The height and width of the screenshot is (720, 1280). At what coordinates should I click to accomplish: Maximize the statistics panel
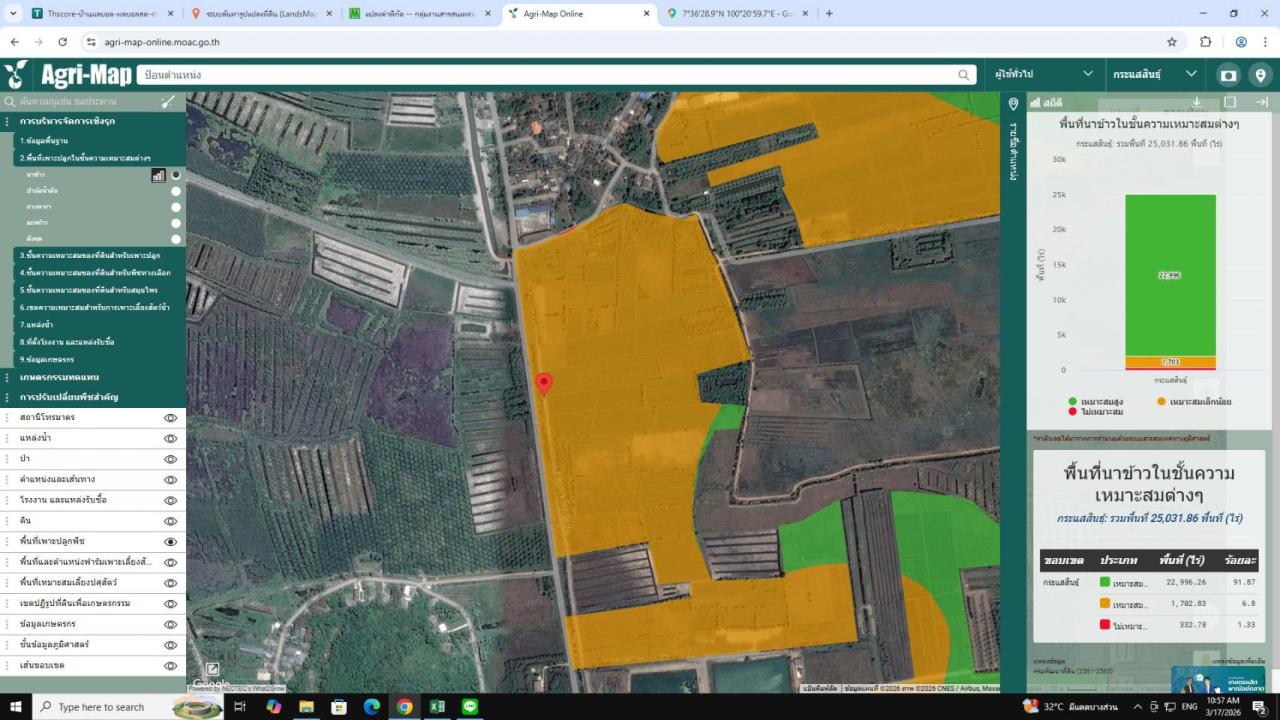click(1230, 102)
